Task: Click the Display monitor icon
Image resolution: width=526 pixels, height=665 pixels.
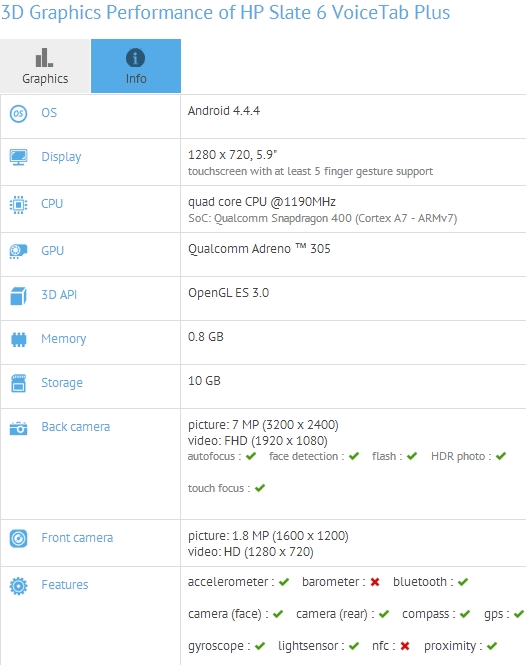Action: (18, 157)
